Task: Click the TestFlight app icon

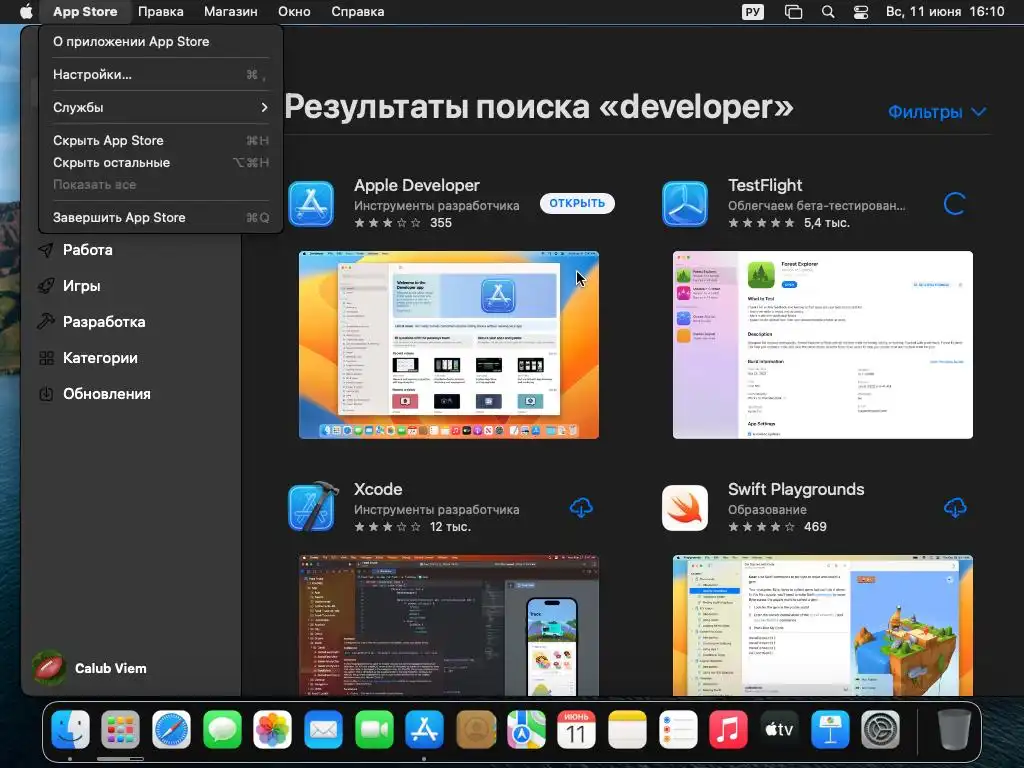Action: [x=684, y=204]
